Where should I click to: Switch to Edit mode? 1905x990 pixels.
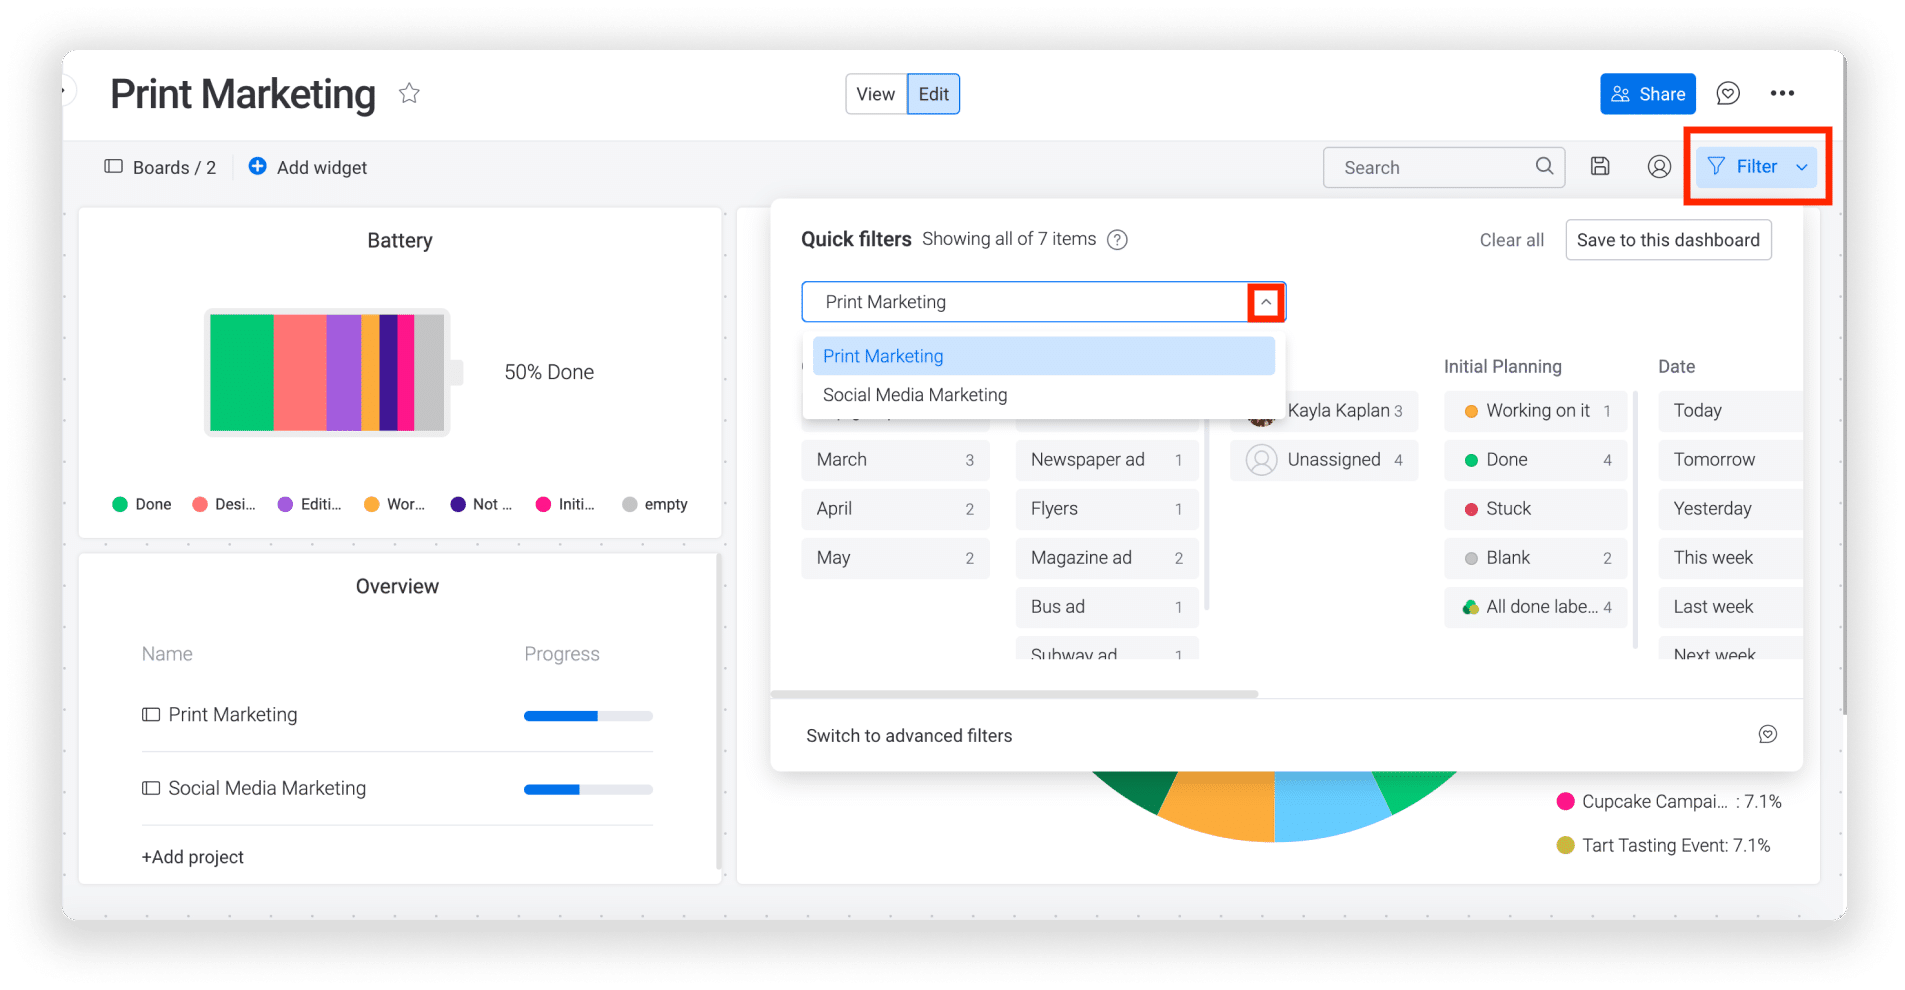[933, 94]
